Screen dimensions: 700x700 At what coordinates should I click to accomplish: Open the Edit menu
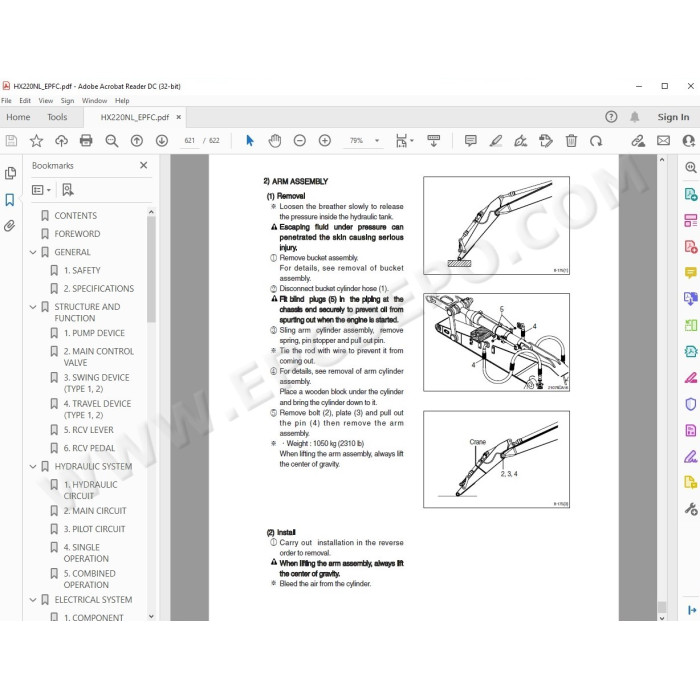click(x=25, y=100)
